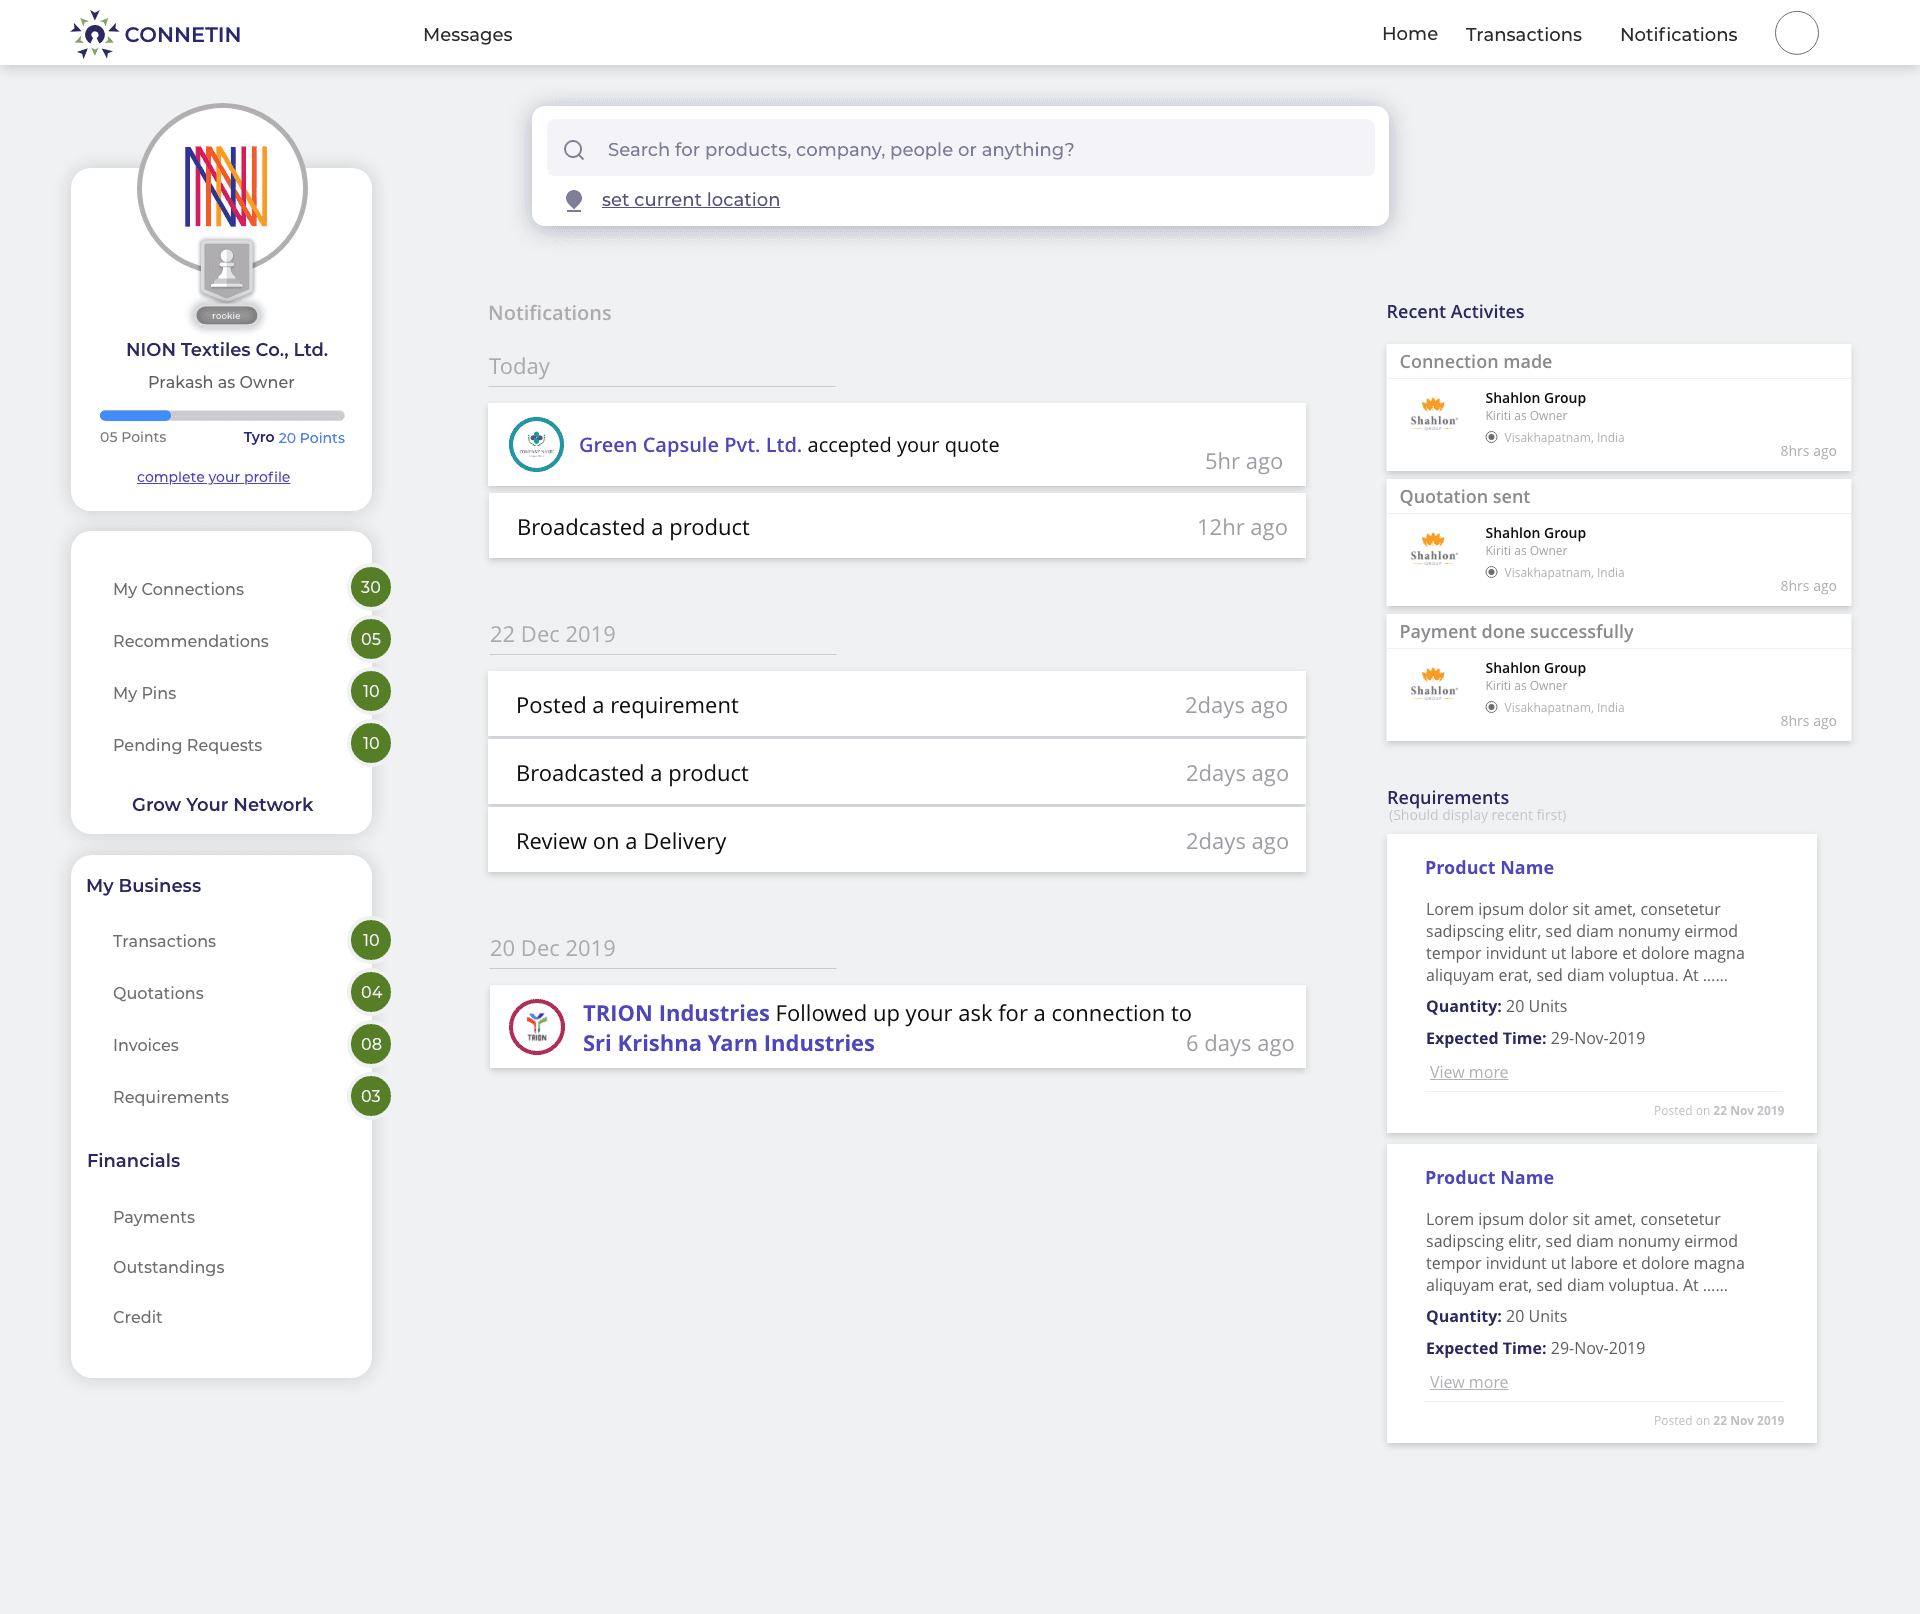The width and height of the screenshot is (1920, 1614).
Task: Go to Transactions in top navigation
Action: [1523, 35]
